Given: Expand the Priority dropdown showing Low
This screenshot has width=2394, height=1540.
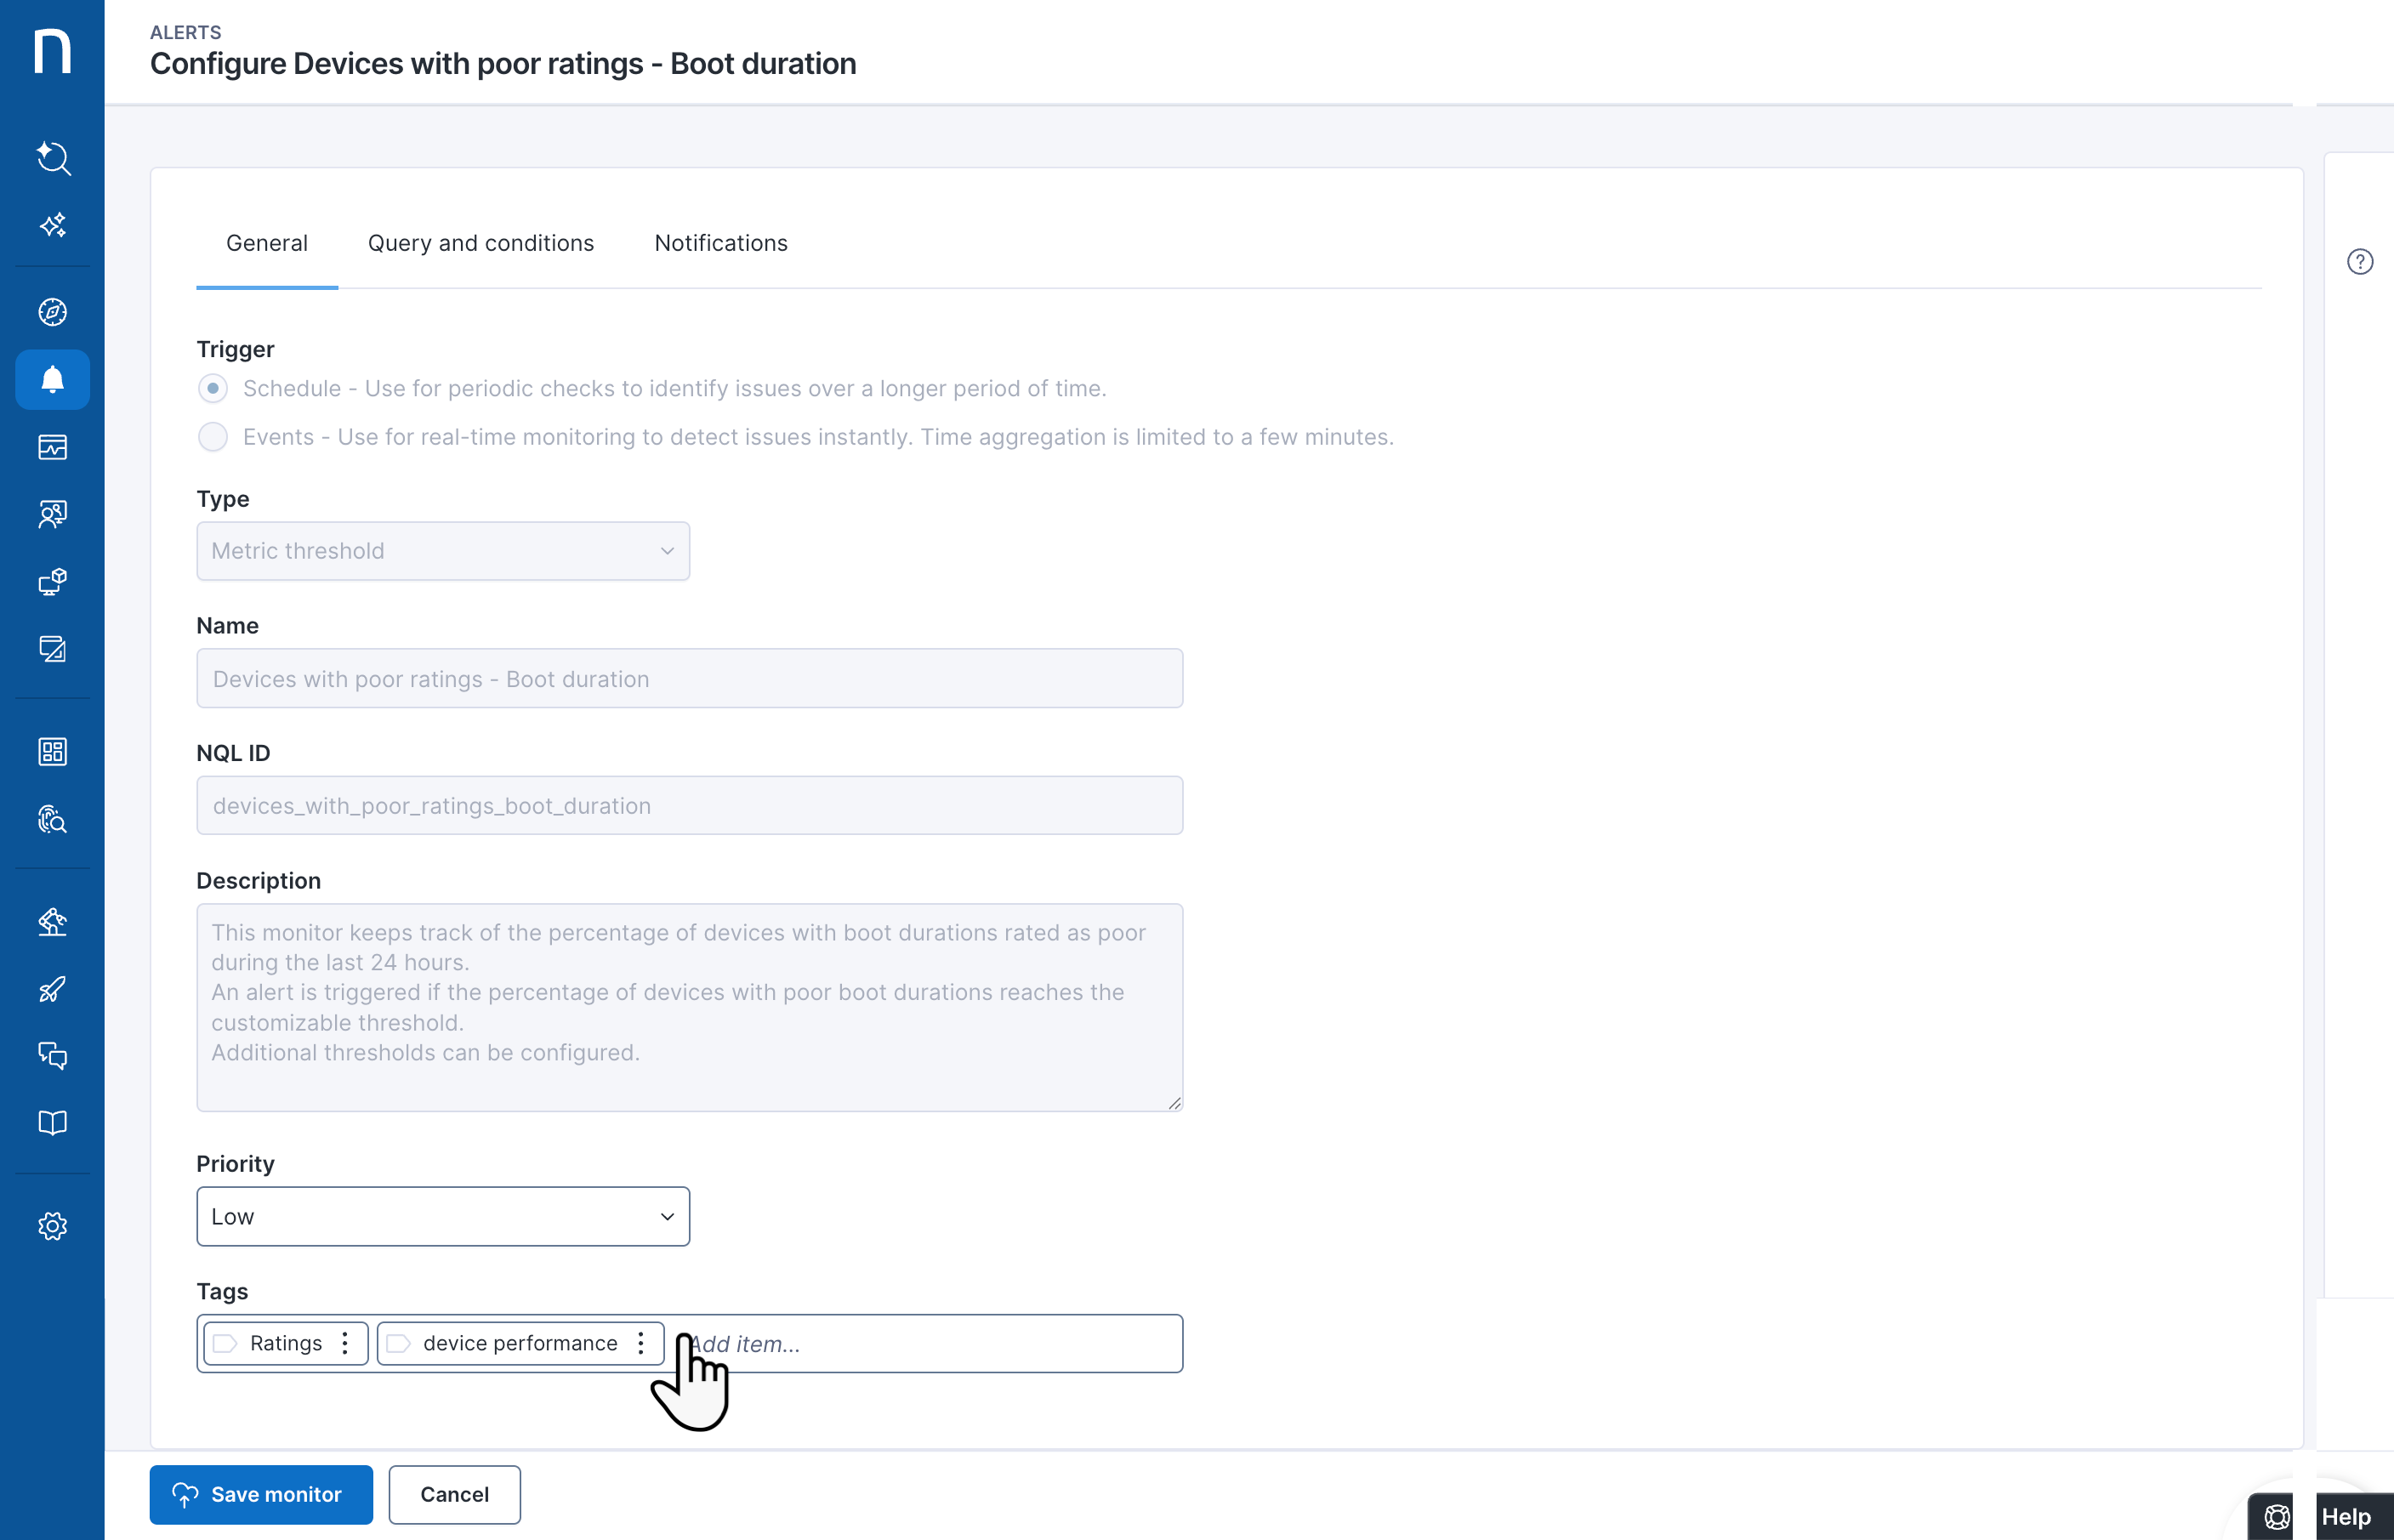Looking at the screenshot, I should tap(442, 1216).
